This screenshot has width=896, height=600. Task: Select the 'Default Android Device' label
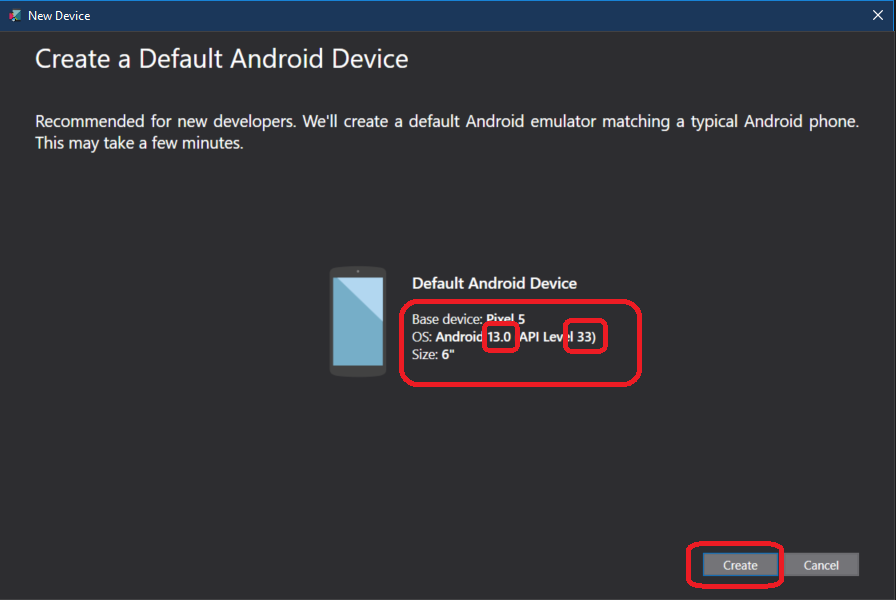494,283
